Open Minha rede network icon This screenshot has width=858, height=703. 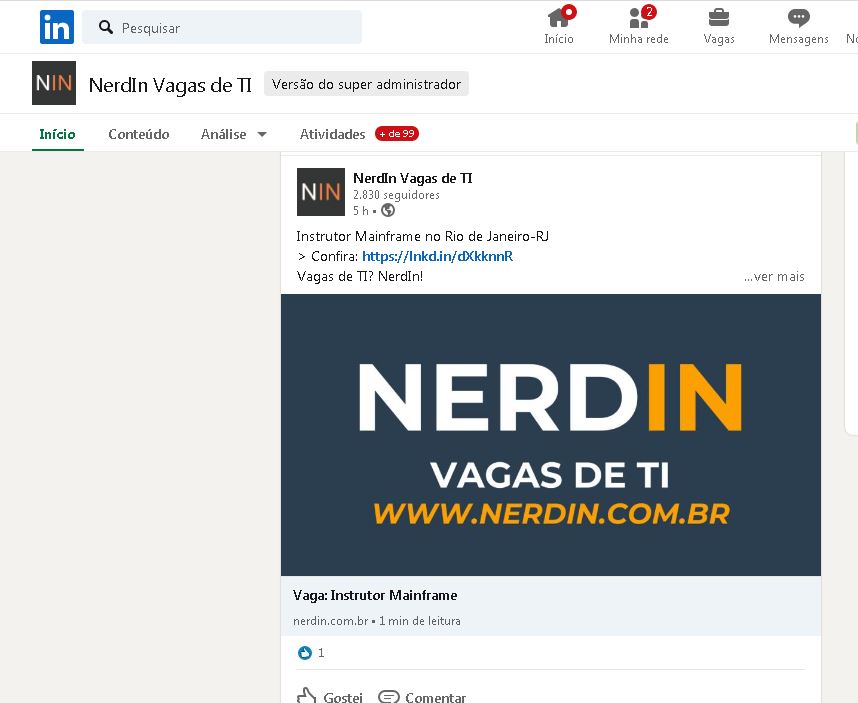(639, 25)
